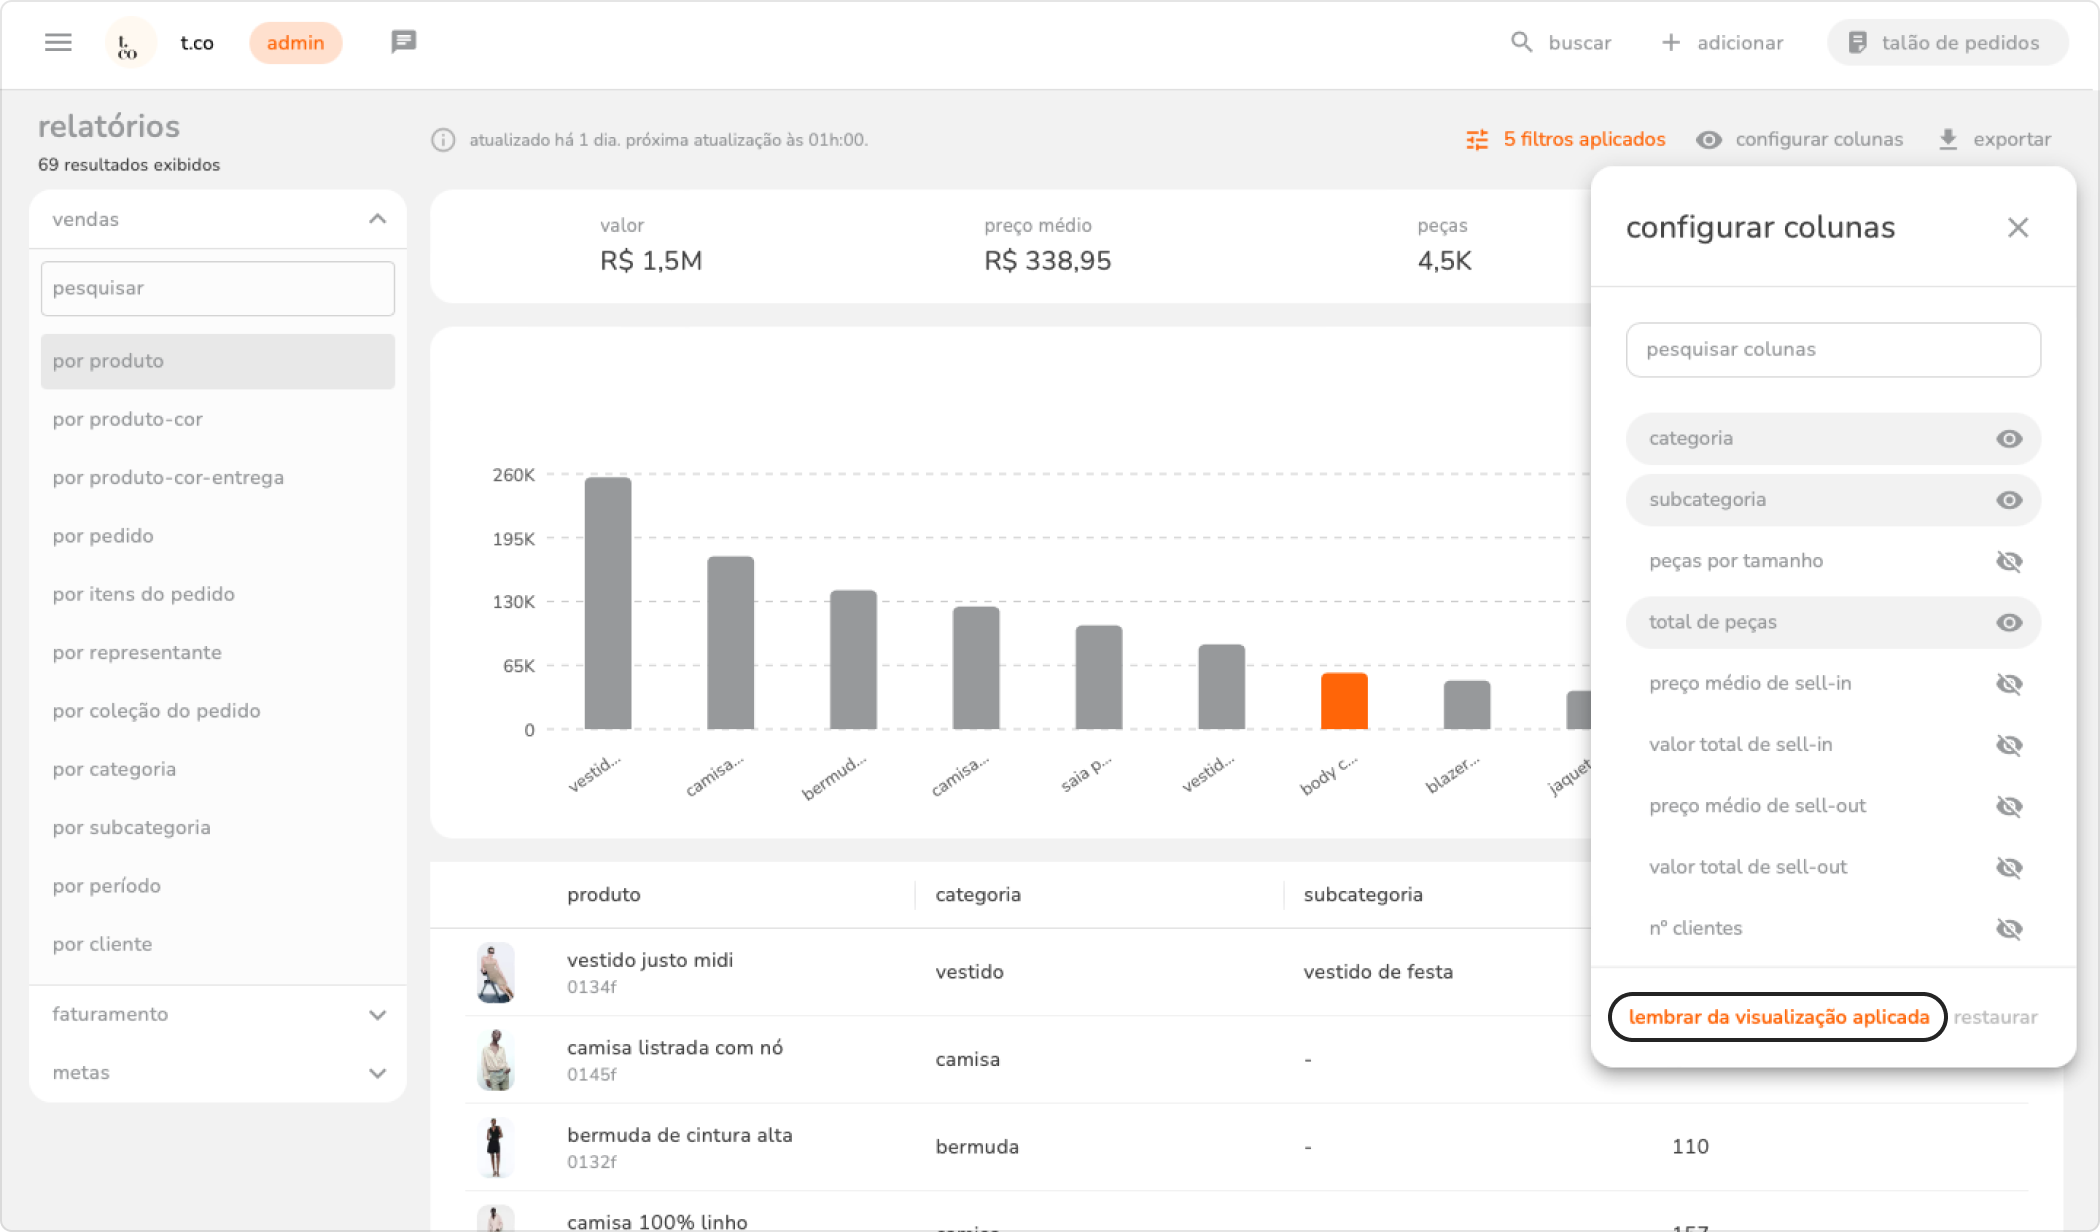Click the search magnifier icon
This screenshot has height=1232, width=2100.
click(x=1521, y=42)
